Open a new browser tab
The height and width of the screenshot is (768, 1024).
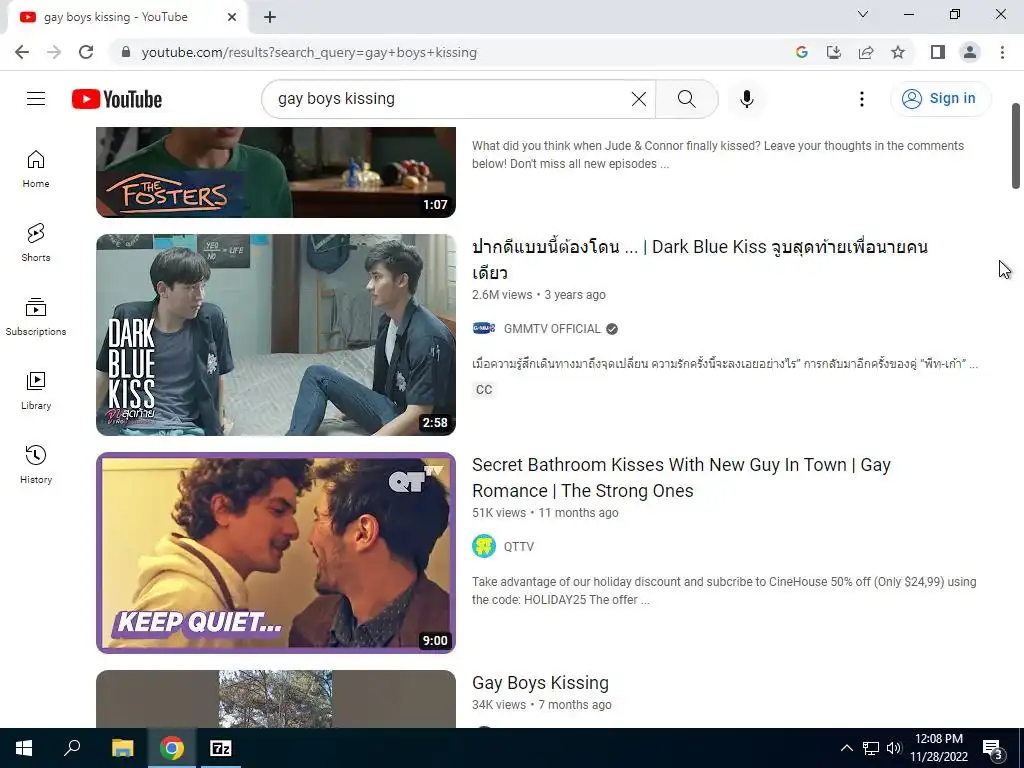point(270,17)
